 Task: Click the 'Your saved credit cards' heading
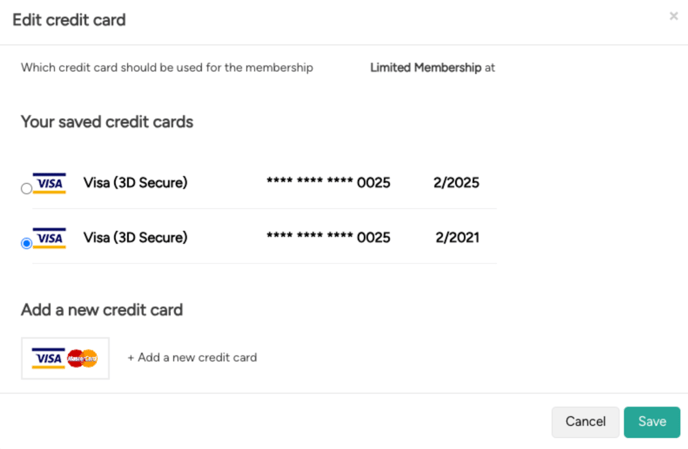(x=107, y=122)
